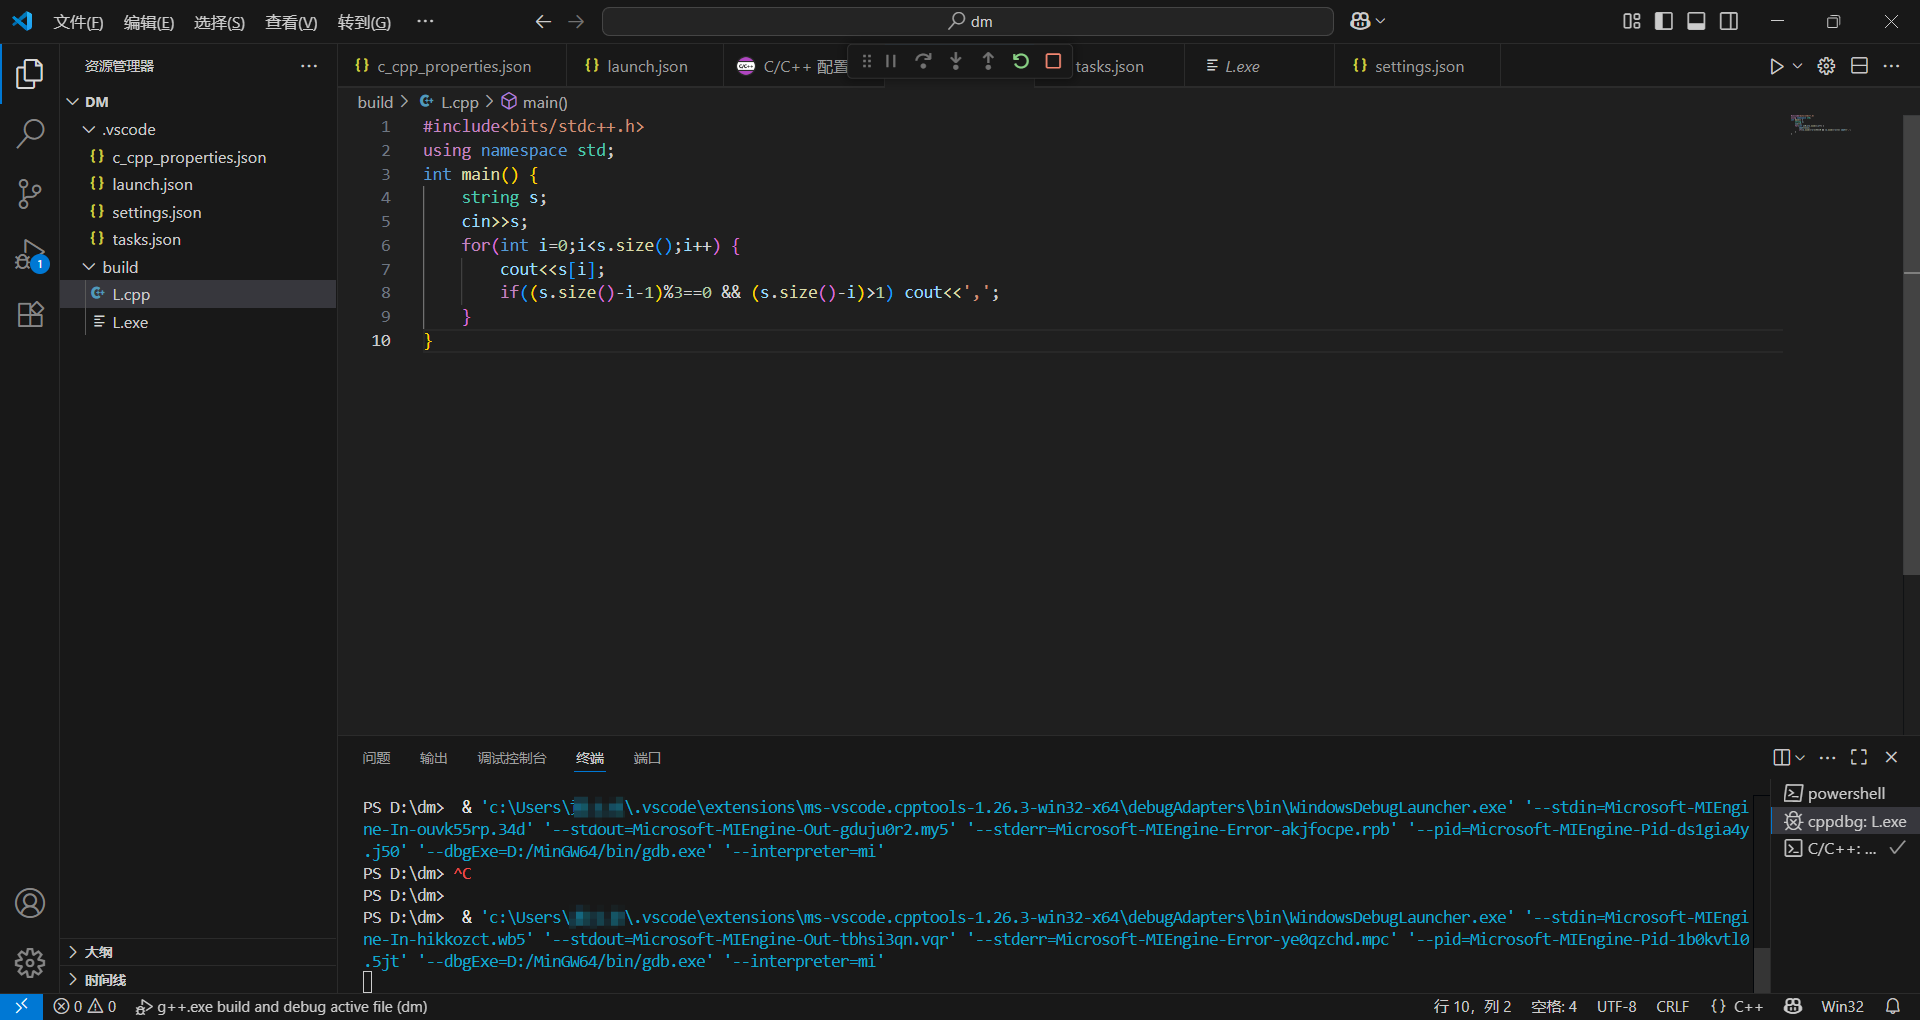The width and height of the screenshot is (1920, 1020).
Task: Open c_cpp_properties.json in explorer tree
Action: pyautogui.click(x=198, y=157)
